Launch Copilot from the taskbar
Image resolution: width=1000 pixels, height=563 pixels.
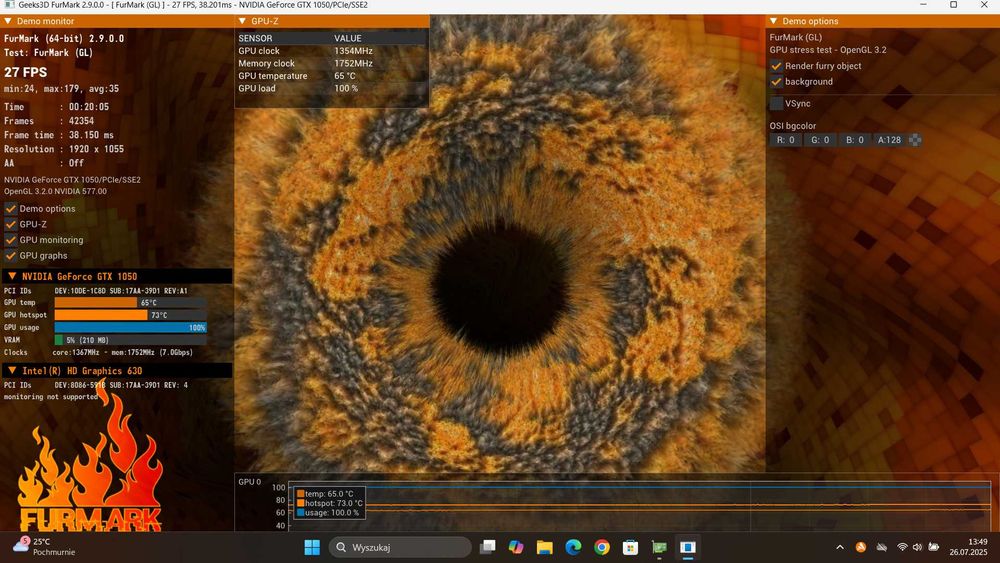pyautogui.click(x=516, y=547)
